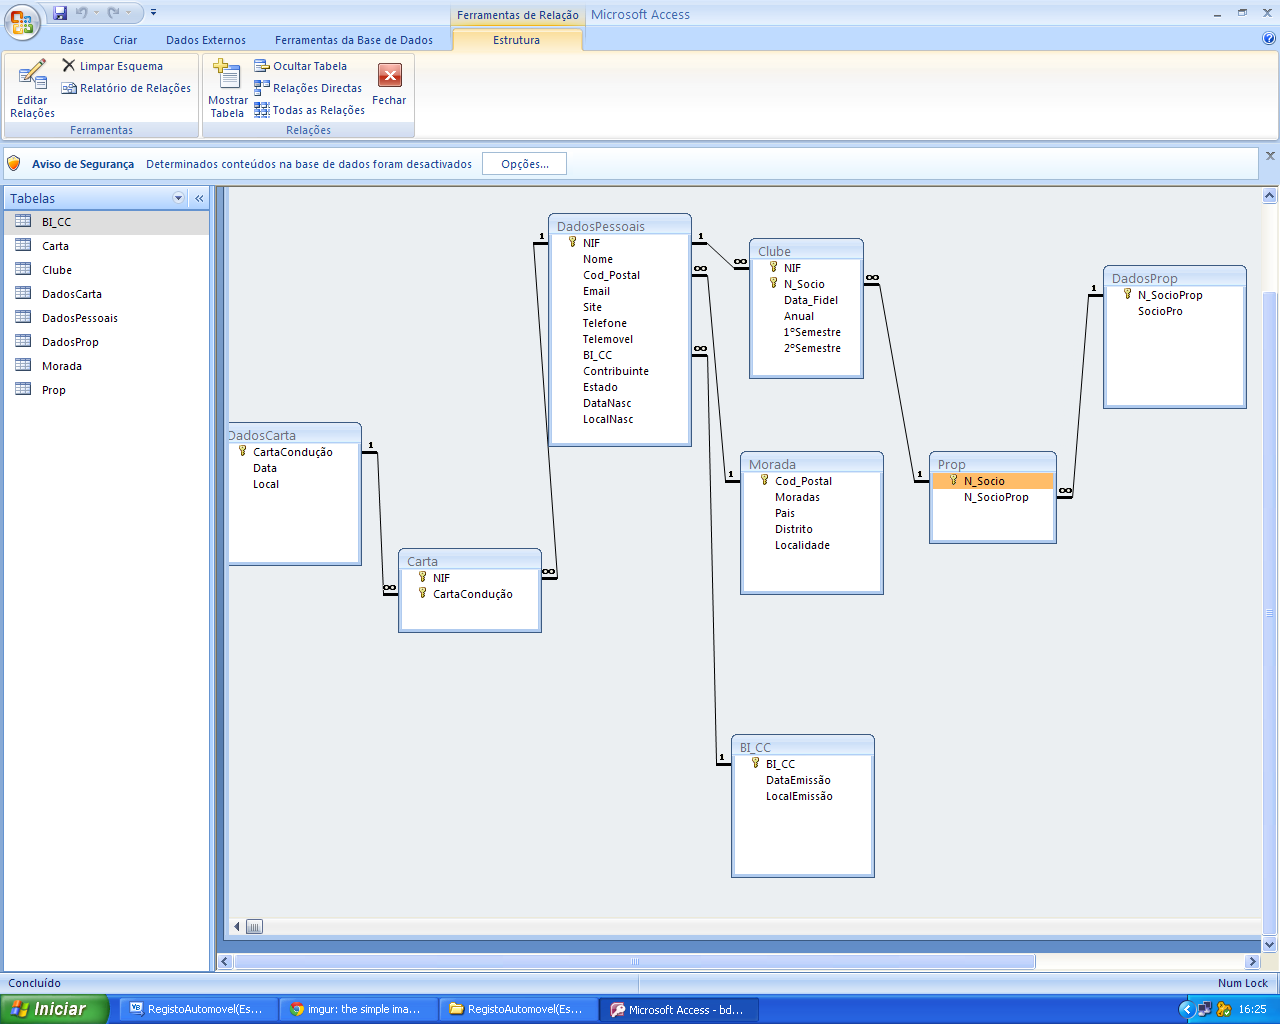The width and height of the screenshot is (1280, 1024).
Task: Select DadosPessoais table in navigation pane
Action: [x=80, y=318]
